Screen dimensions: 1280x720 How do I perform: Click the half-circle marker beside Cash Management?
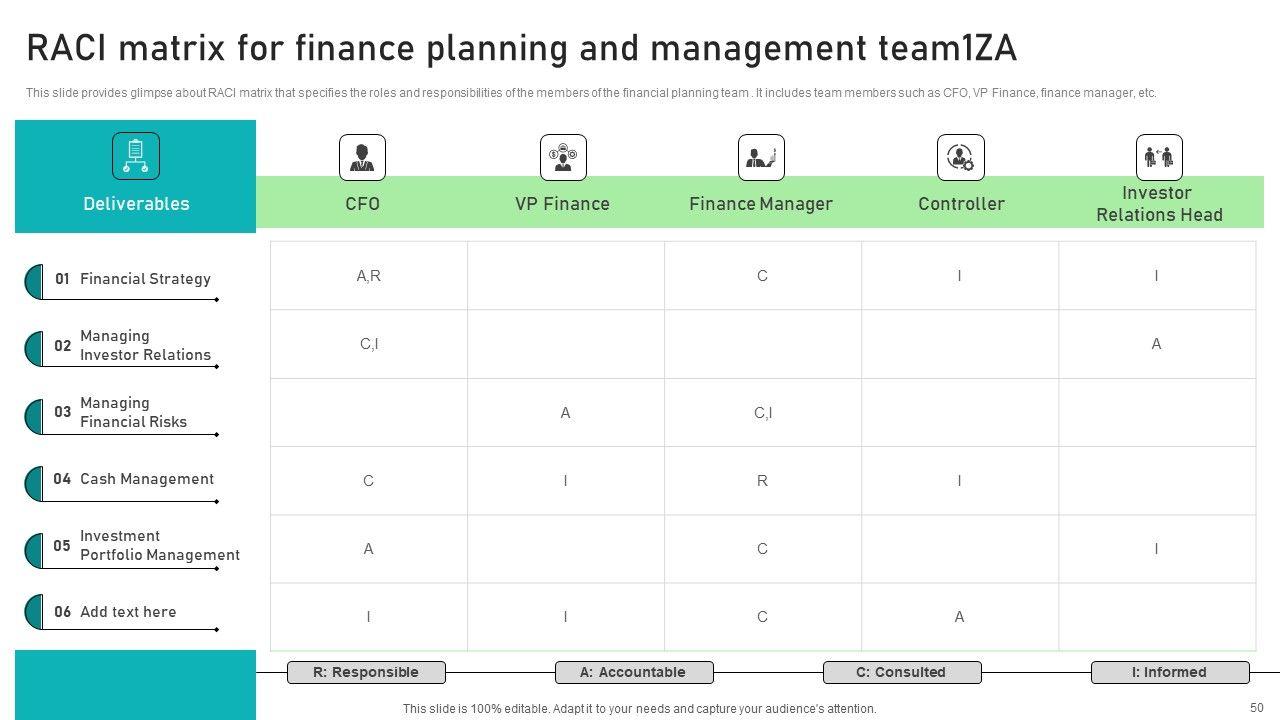[34, 483]
